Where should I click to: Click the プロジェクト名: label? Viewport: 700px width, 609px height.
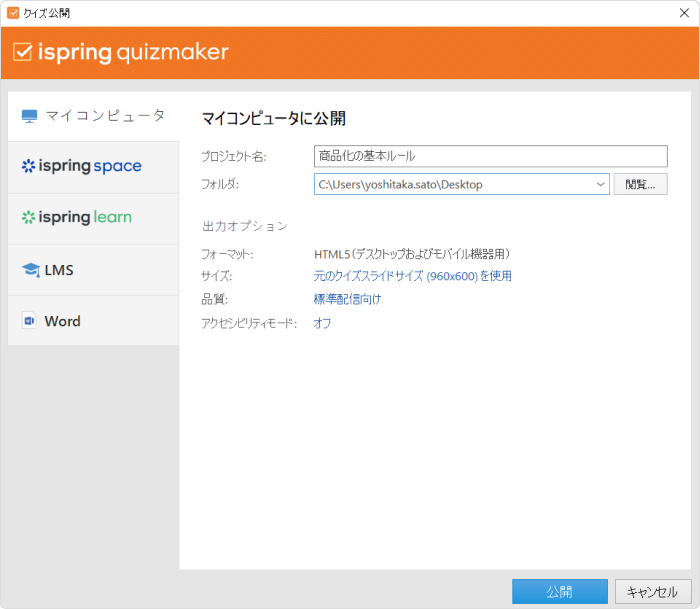[x=234, y=156]
